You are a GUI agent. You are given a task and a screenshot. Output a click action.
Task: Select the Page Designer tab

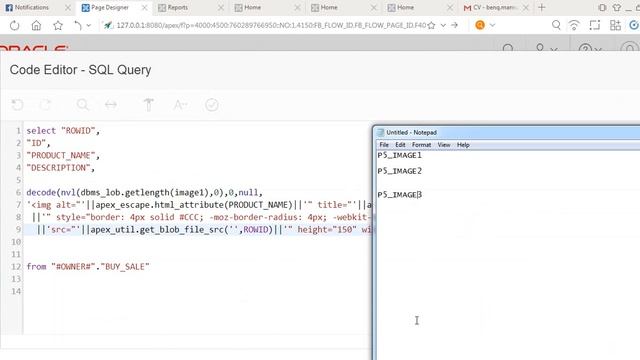109,7
